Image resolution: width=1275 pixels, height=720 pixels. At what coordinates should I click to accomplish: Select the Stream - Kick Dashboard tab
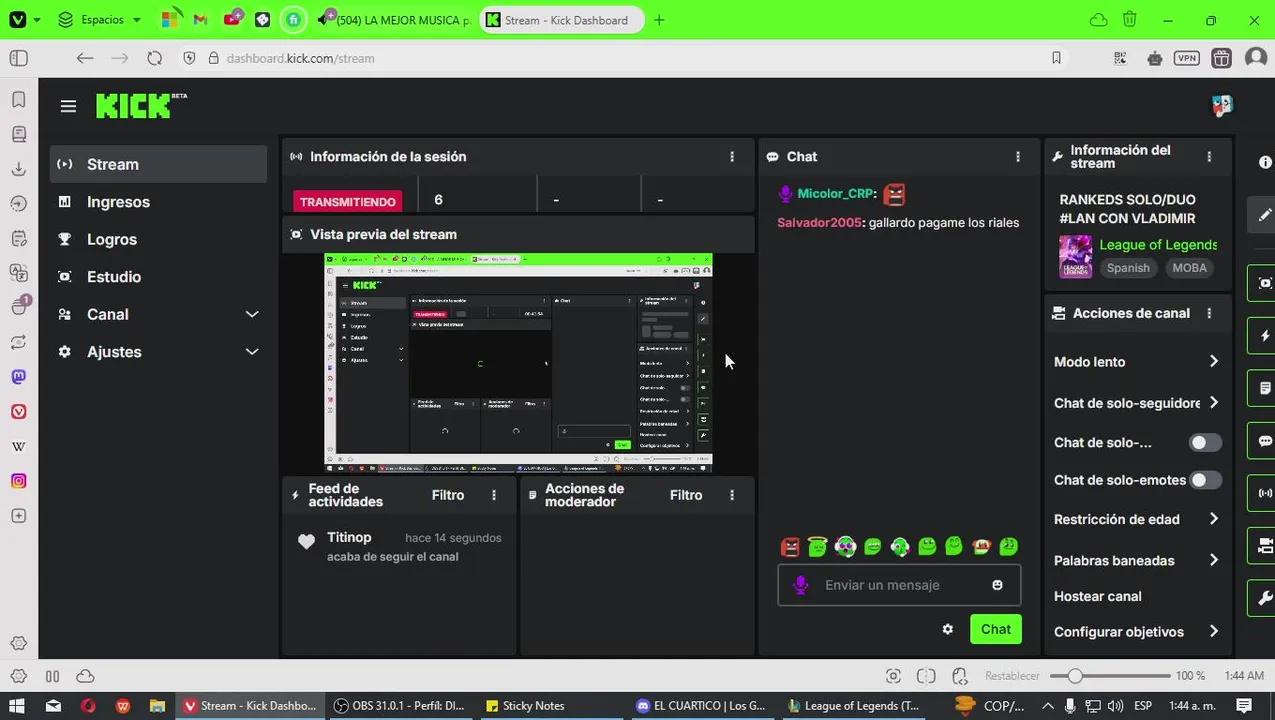tap(562, 20)
